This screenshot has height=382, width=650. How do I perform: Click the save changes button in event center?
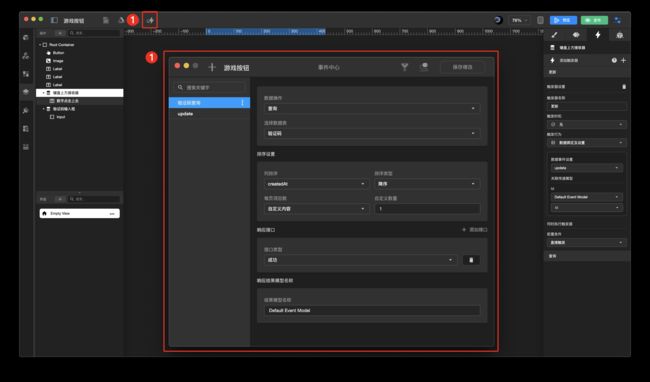click(462, 67)
